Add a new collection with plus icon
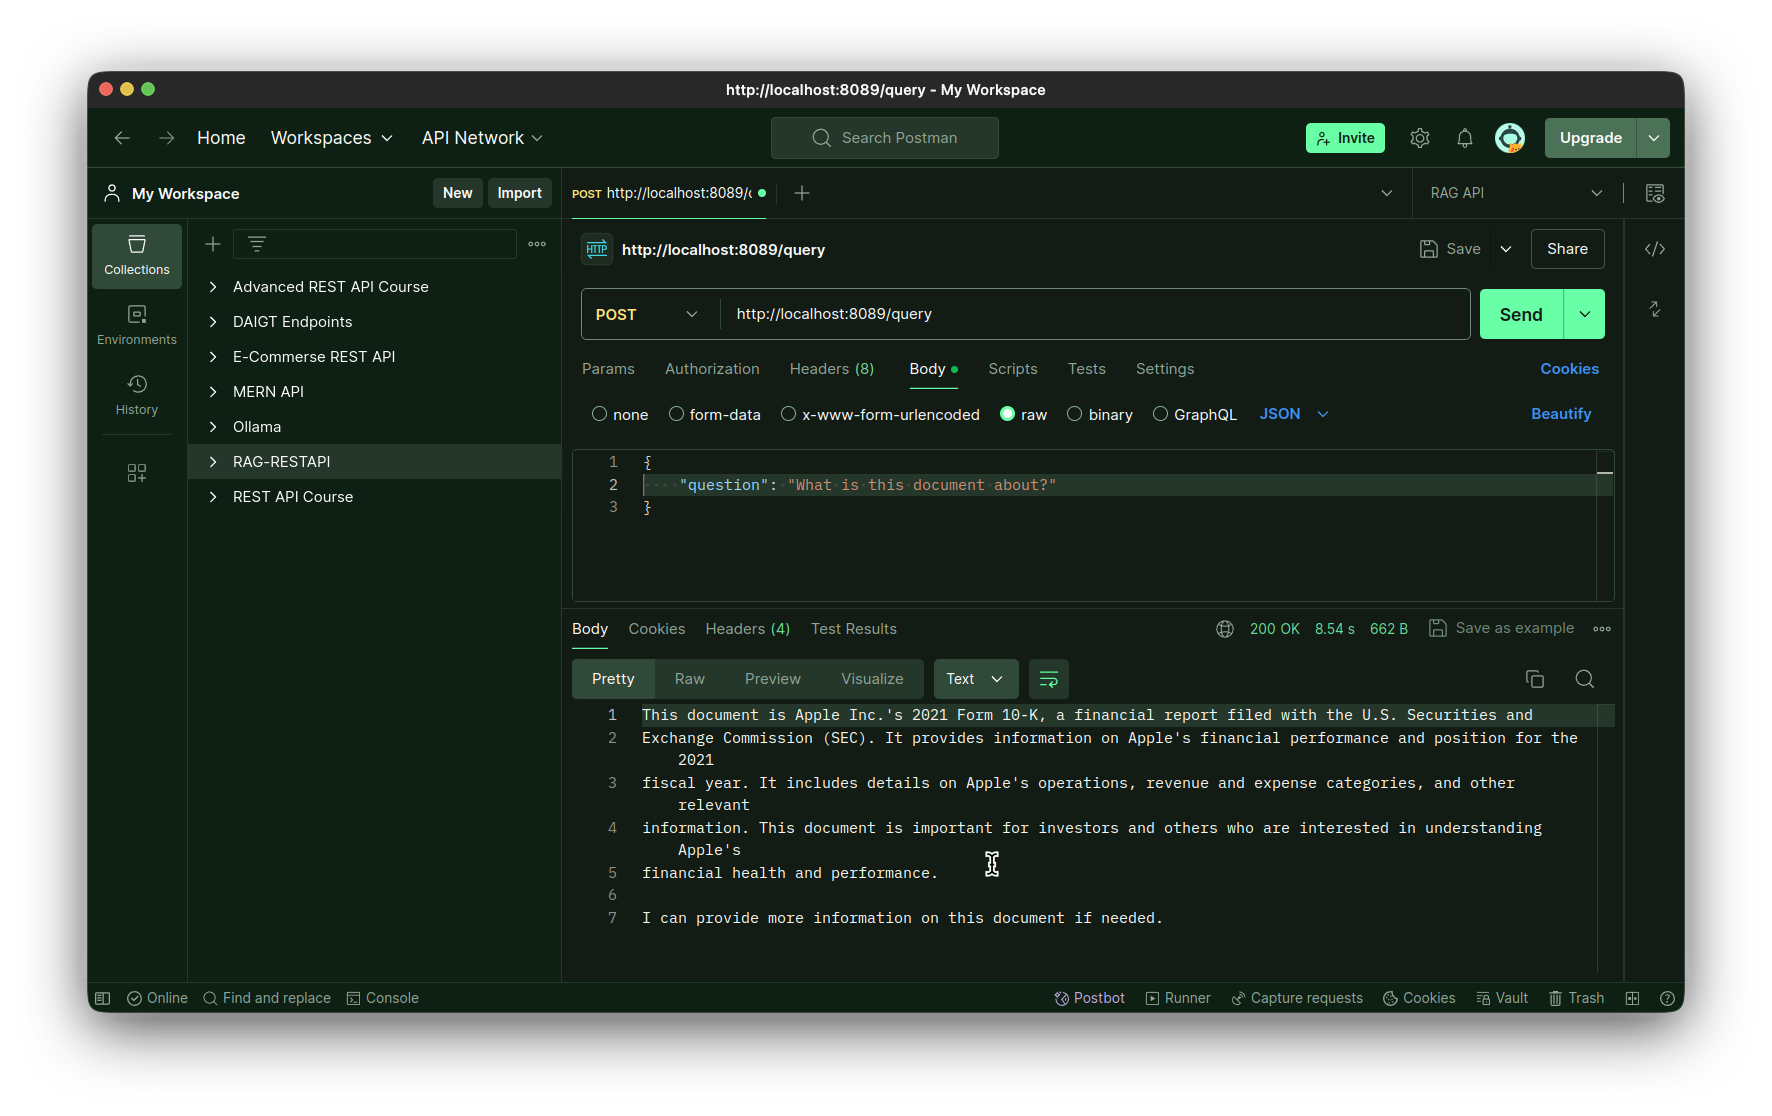The image size is (1772, 1116). tap(213, 244)
